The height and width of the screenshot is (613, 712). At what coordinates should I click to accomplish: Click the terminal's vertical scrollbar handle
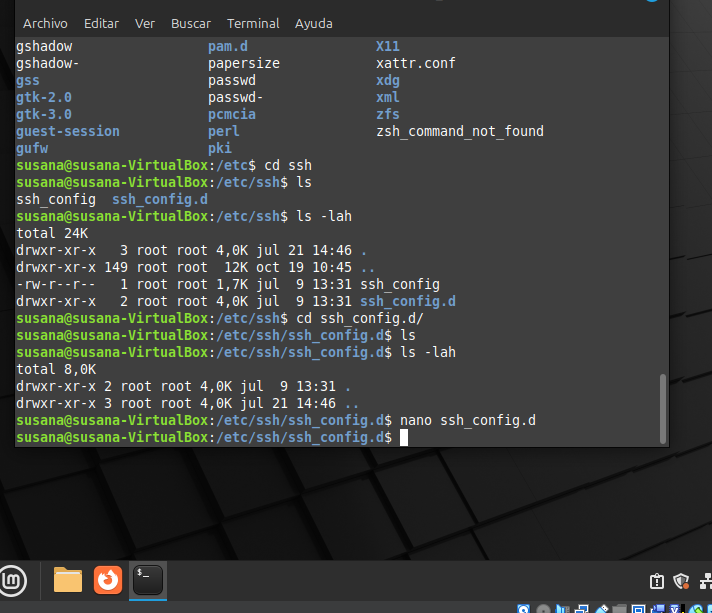point(663,409)
